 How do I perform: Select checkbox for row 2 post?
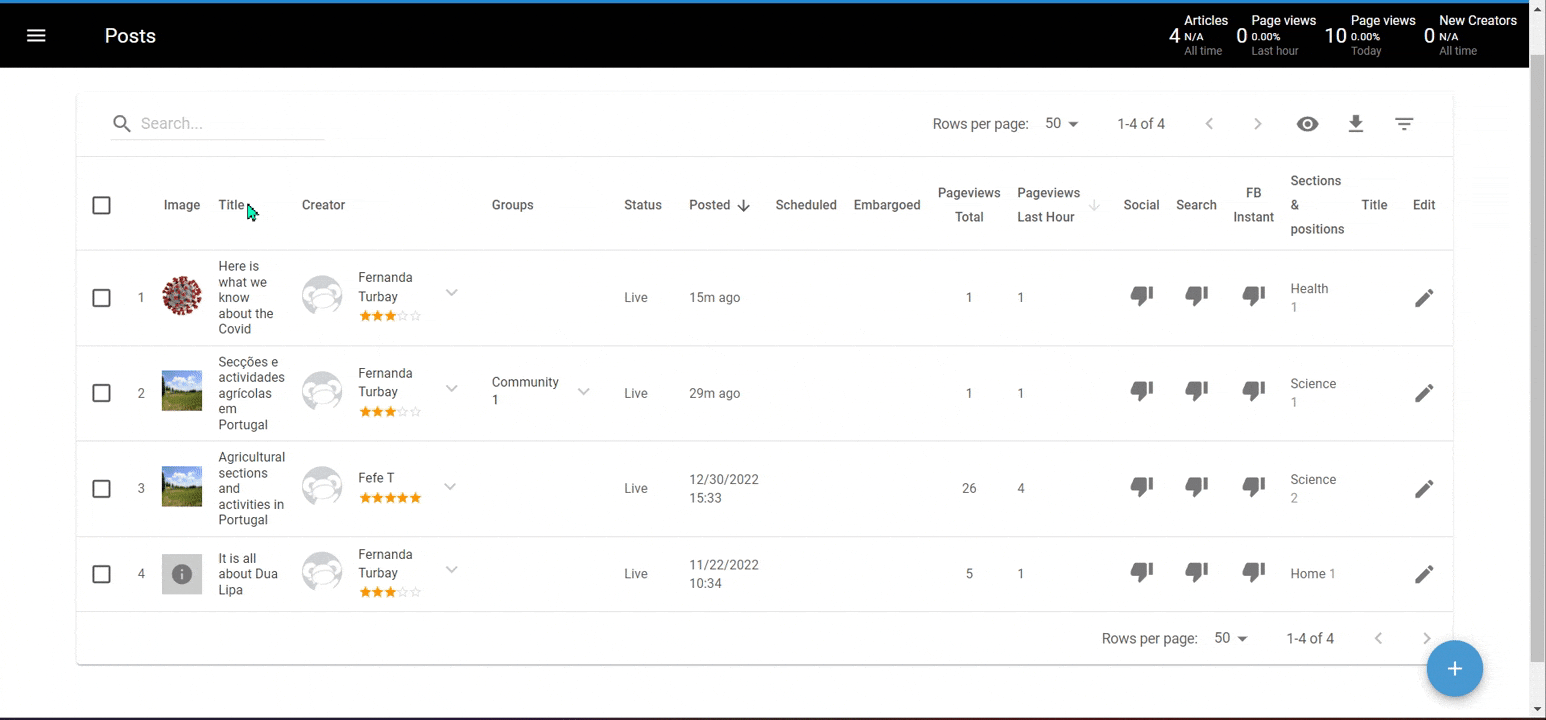[101, 393]
